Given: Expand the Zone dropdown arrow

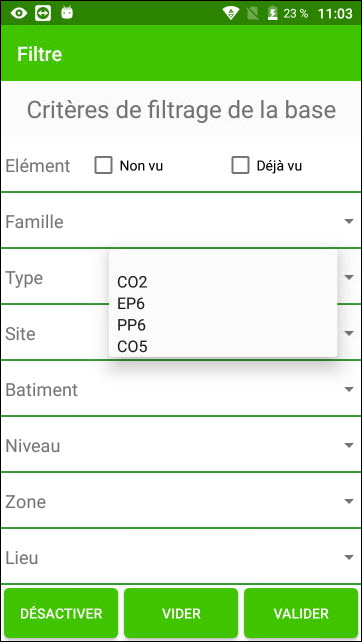Looking at the screenshot, I should 348,501.
